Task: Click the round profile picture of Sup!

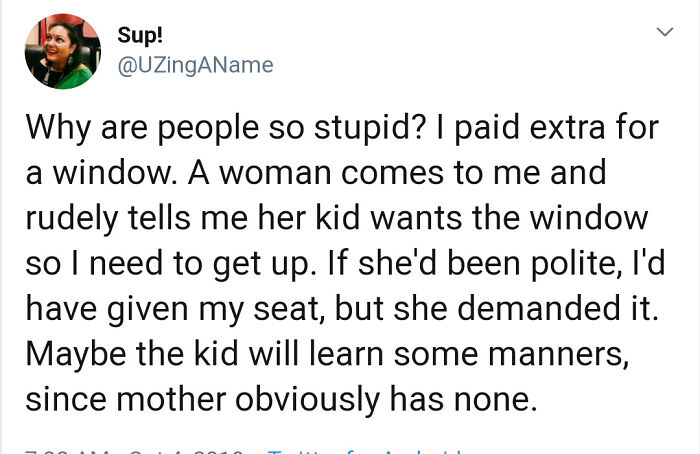Action: (63, 51)
